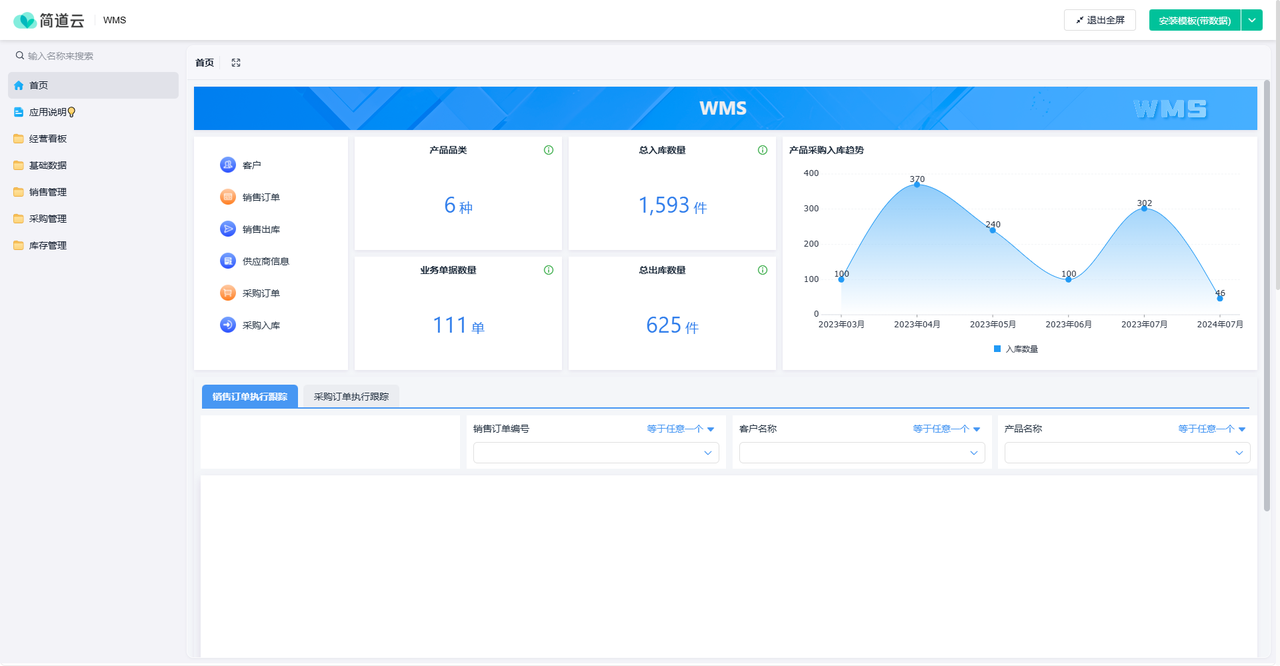Screen dimensions: 1280x666
Task: Open the 客户 shortcut link
Action: (252, 165)
